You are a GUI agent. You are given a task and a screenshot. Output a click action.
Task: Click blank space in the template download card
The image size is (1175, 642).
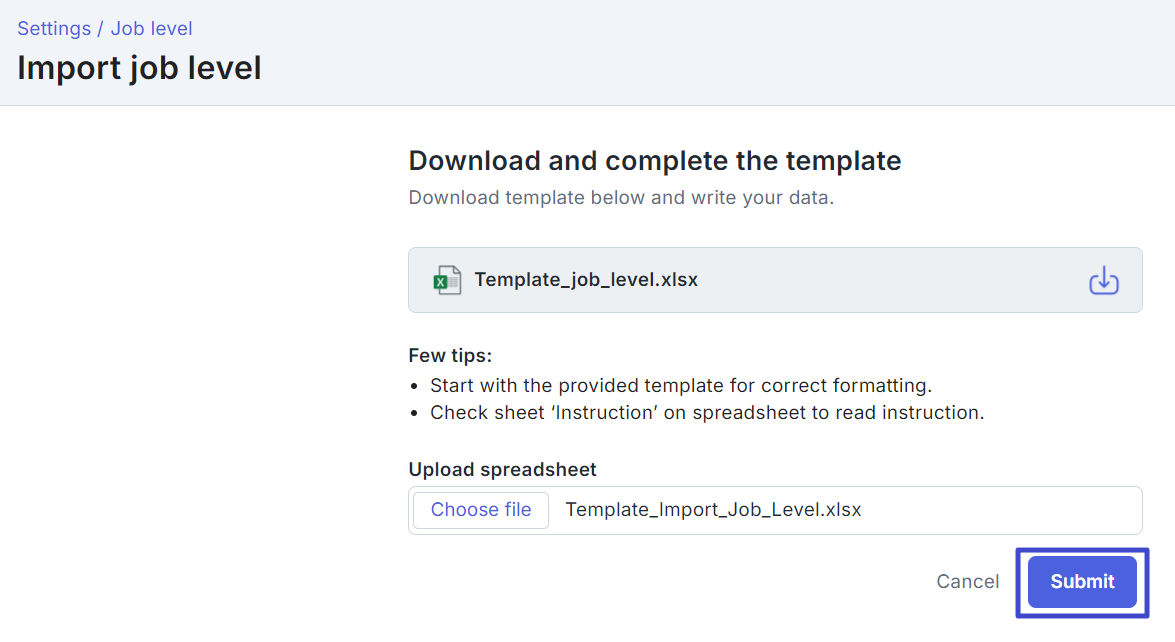(x=892, y=280)
